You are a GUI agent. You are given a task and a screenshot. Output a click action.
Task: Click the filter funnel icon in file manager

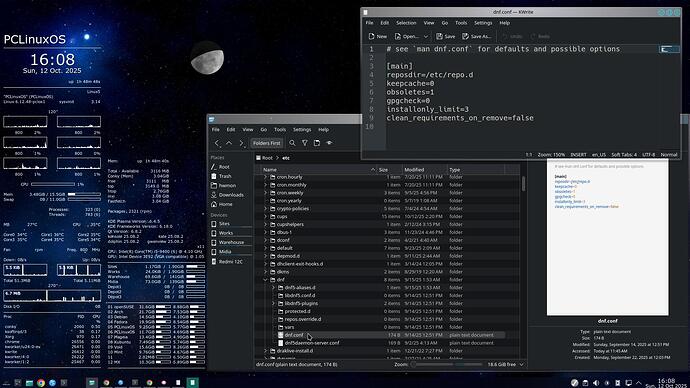[x=305, y=143]
